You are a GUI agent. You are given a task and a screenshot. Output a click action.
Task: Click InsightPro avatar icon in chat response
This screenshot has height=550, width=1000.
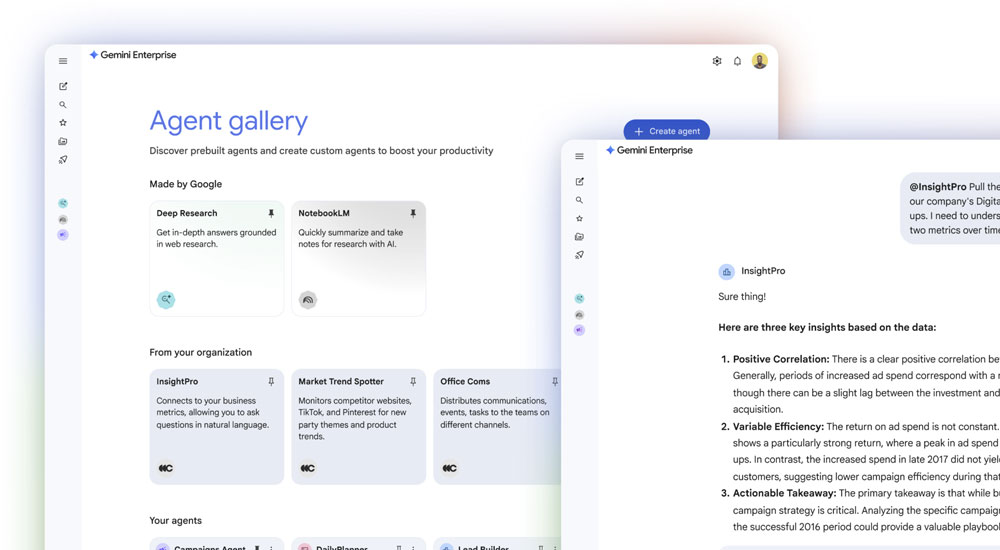pos(726,272)
